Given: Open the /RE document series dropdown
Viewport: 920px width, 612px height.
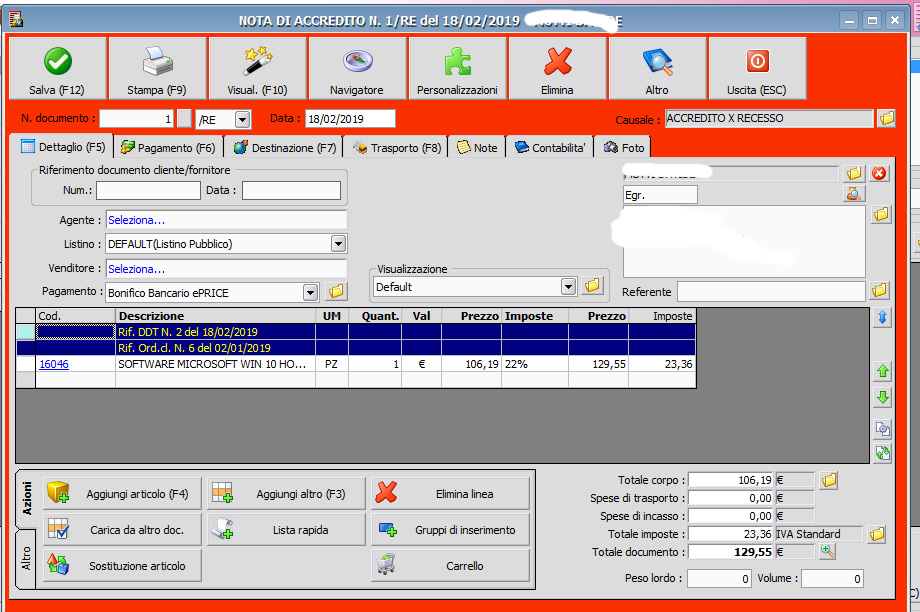Looking at the screenshot, I should [242, 120].
